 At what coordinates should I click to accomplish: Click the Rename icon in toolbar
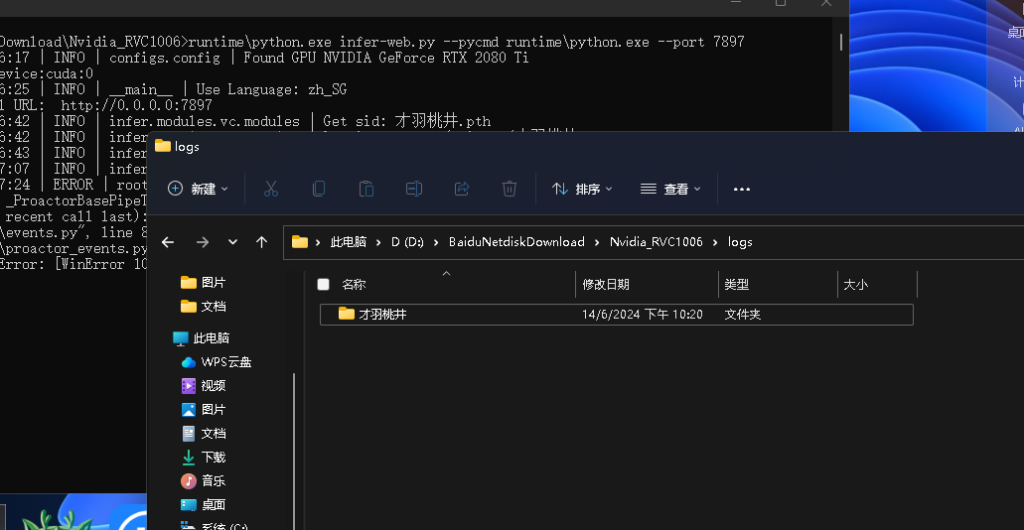tap(414, 189)
